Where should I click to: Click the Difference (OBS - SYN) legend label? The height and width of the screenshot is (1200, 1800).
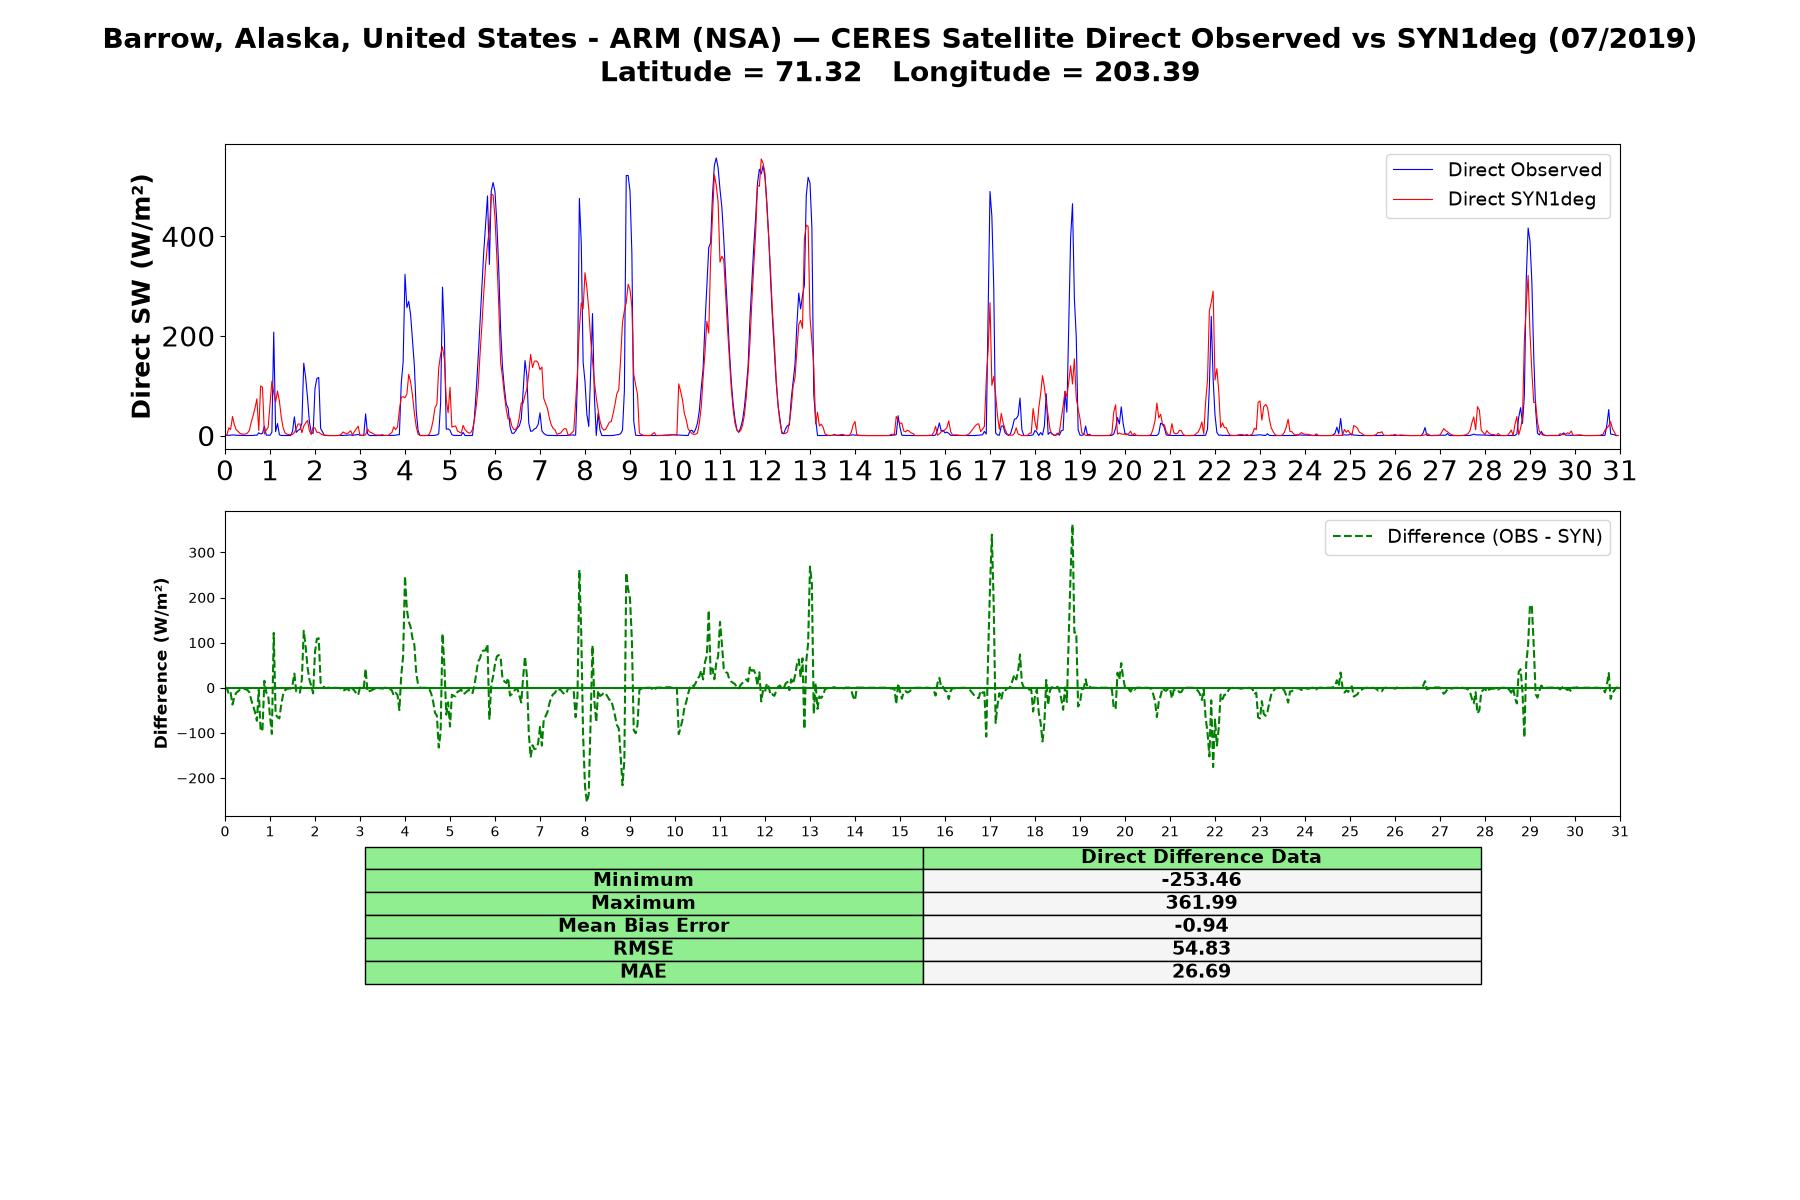[x=1494, y=537]
